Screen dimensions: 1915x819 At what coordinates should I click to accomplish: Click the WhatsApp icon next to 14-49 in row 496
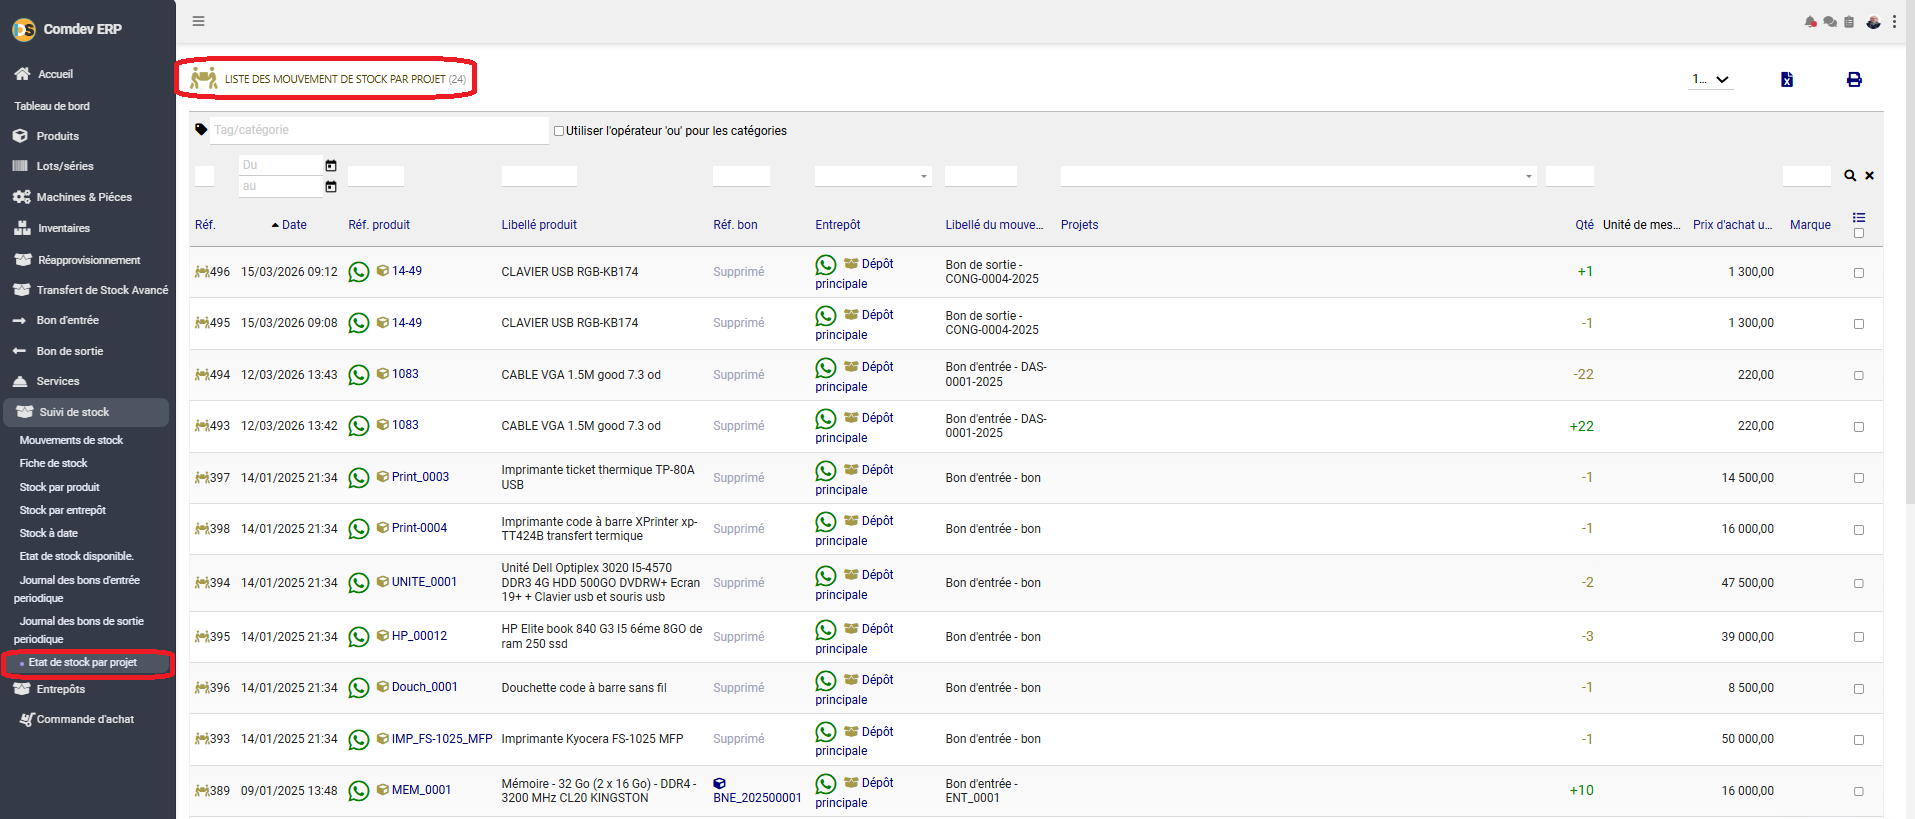click(359, 272)
